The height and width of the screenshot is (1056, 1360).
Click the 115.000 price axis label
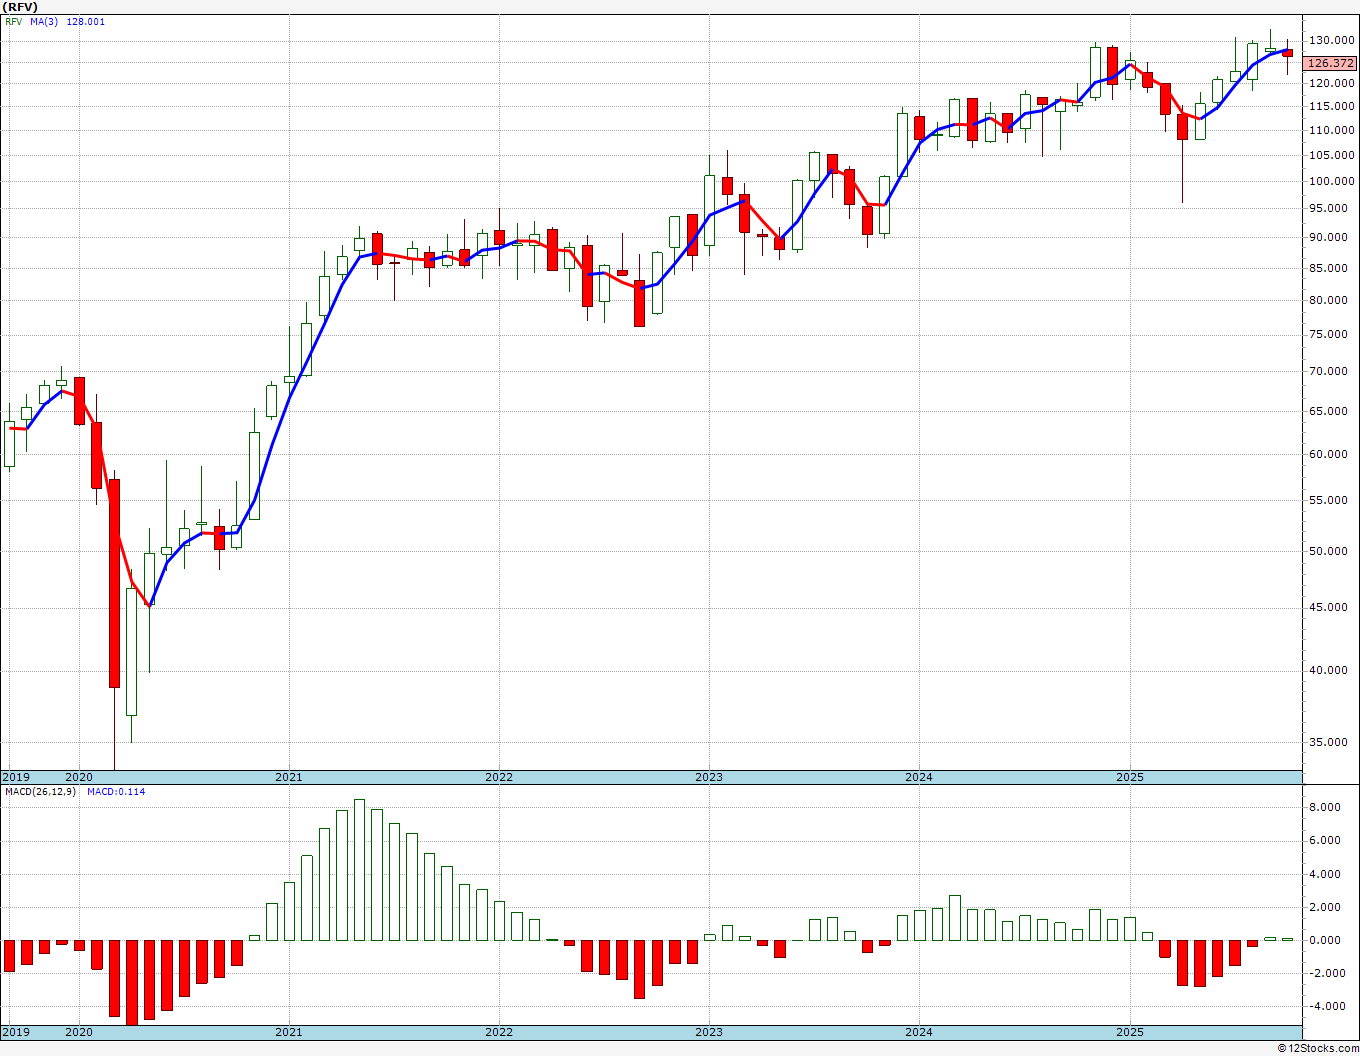point(1331,106)
